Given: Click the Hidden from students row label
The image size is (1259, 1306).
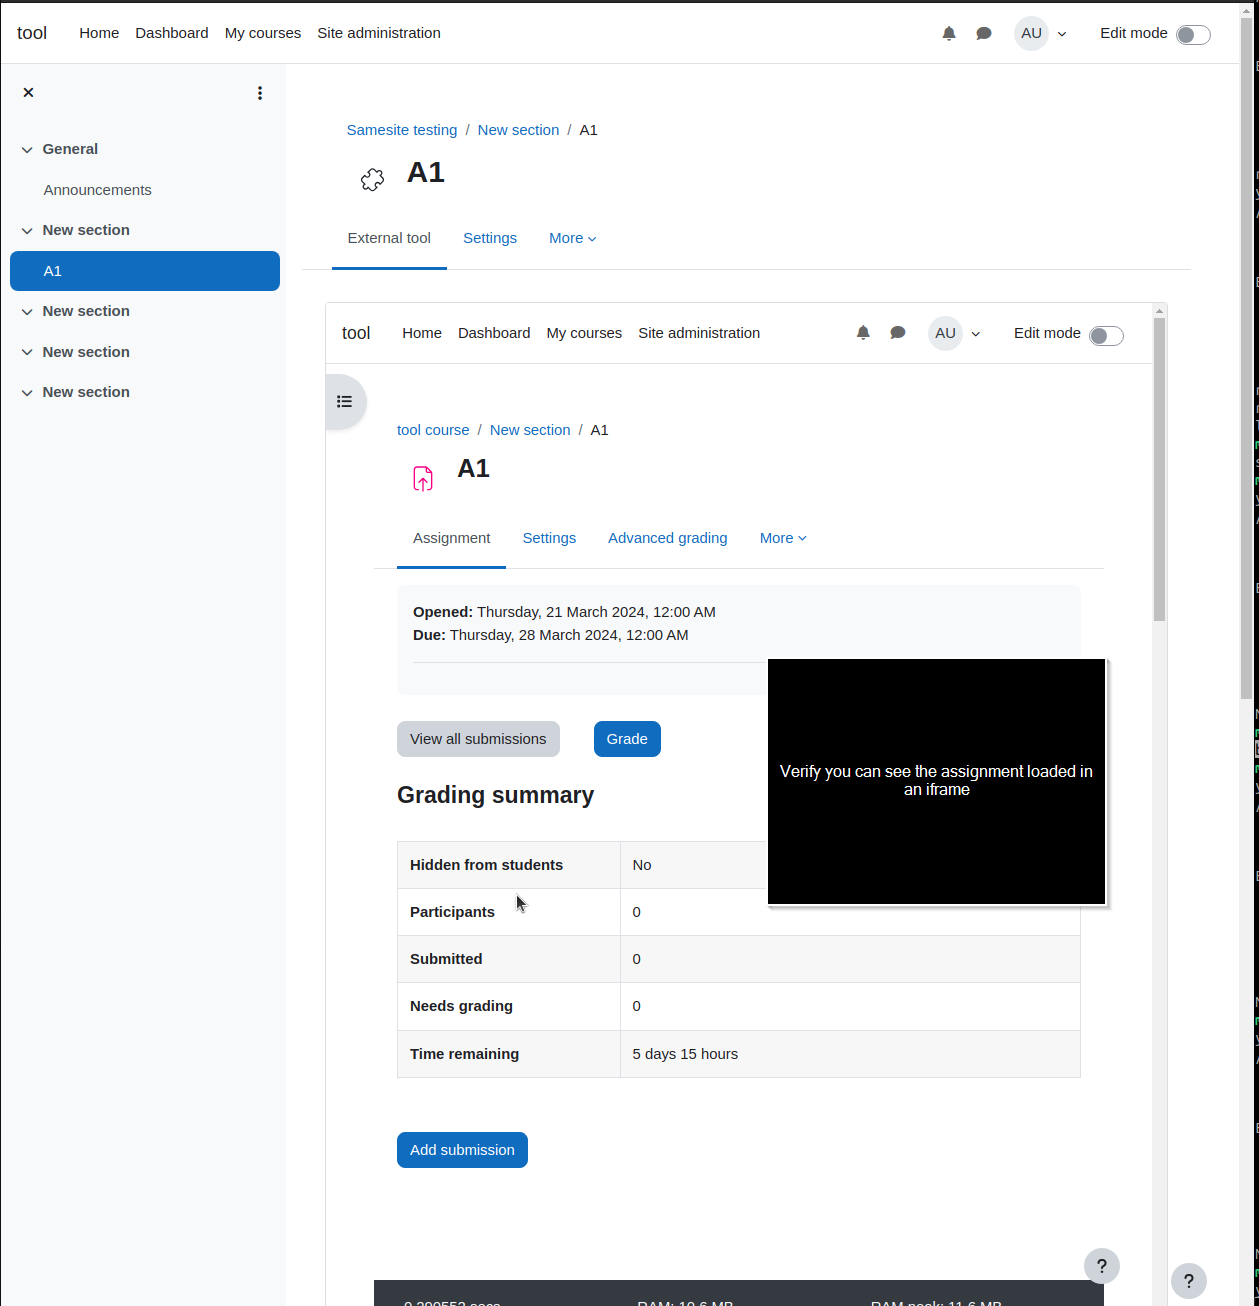Looking at the screenshot, I should click(x=486, y=865).
